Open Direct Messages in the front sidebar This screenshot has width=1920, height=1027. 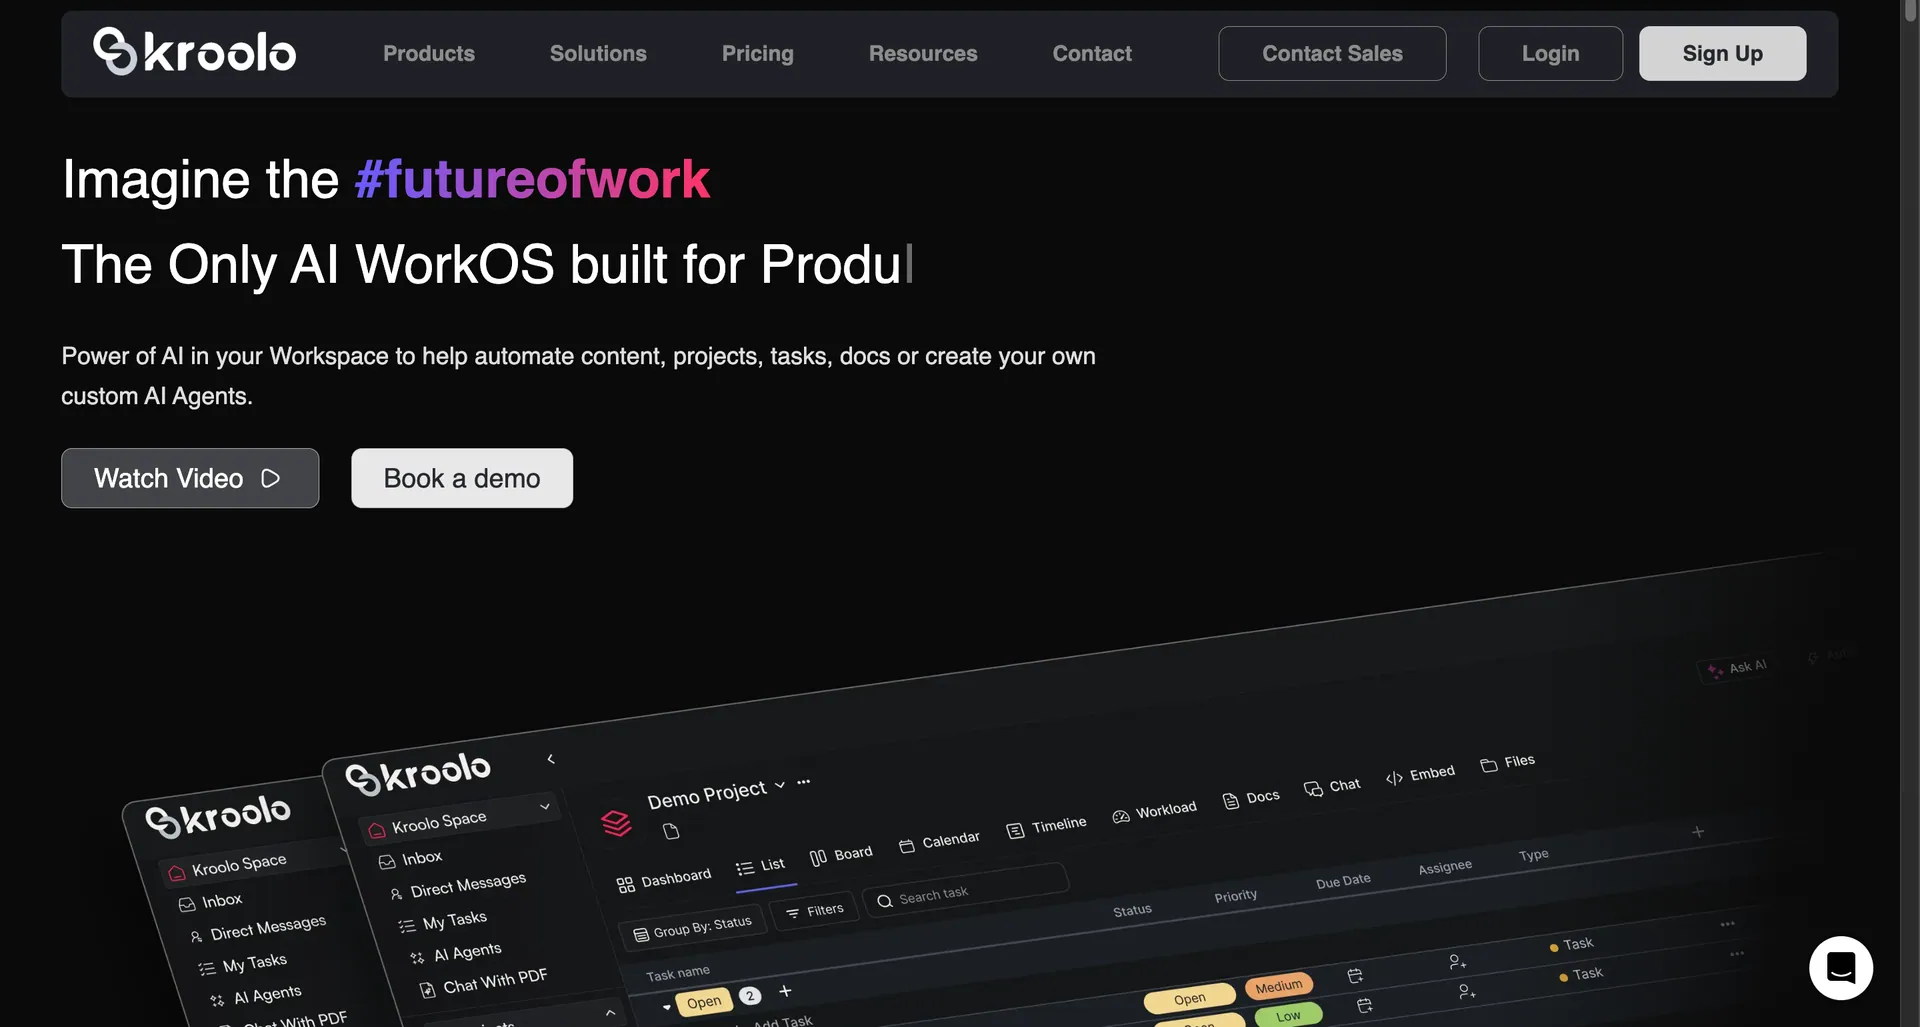coord(458,886)
